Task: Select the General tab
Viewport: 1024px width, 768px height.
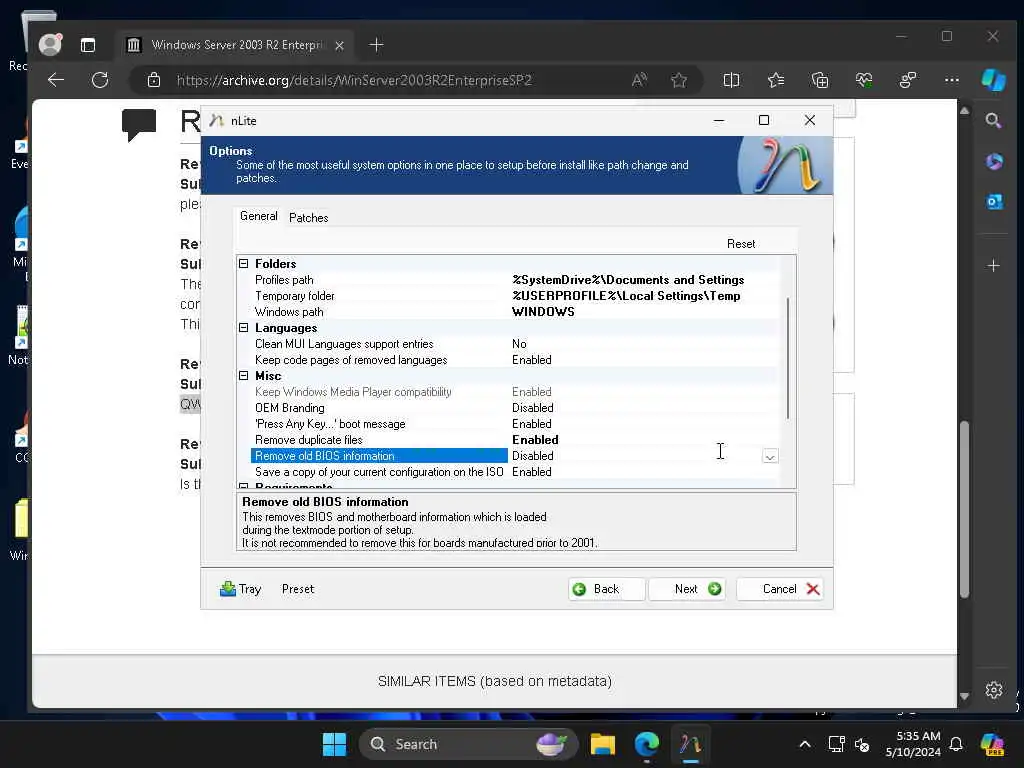Action: tap(259, 216)
